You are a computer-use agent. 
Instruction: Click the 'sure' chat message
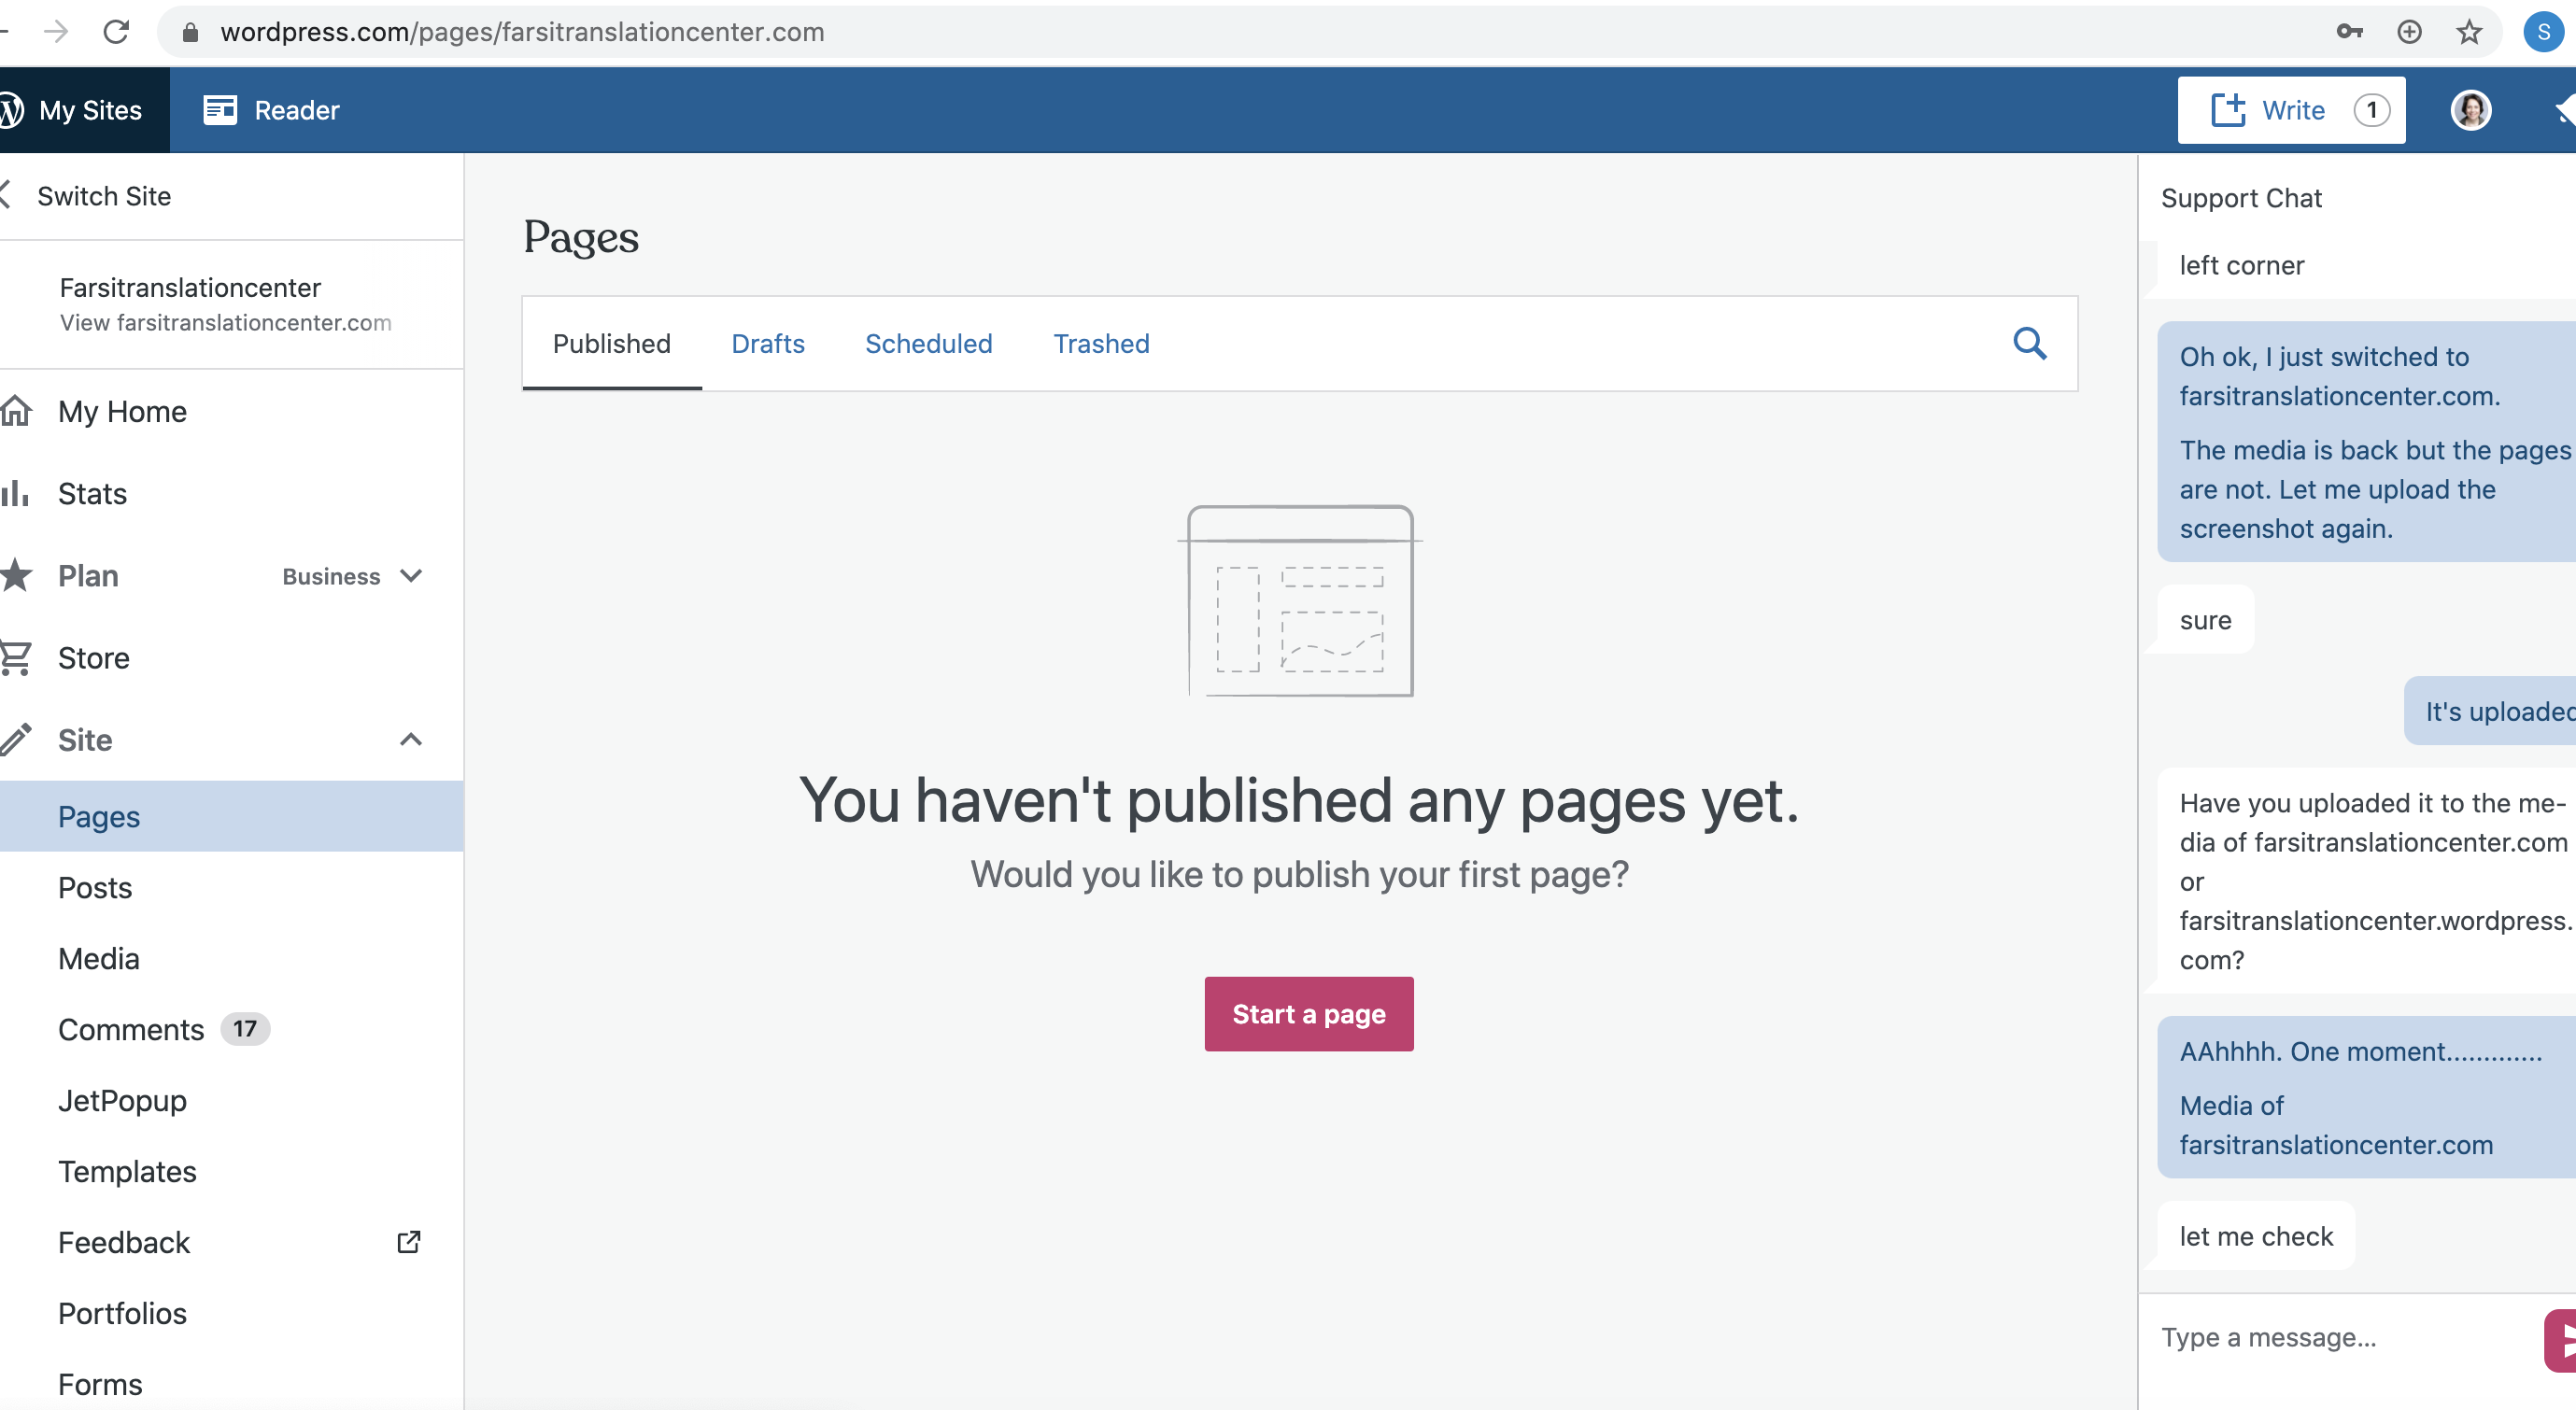pos(2205,620)
